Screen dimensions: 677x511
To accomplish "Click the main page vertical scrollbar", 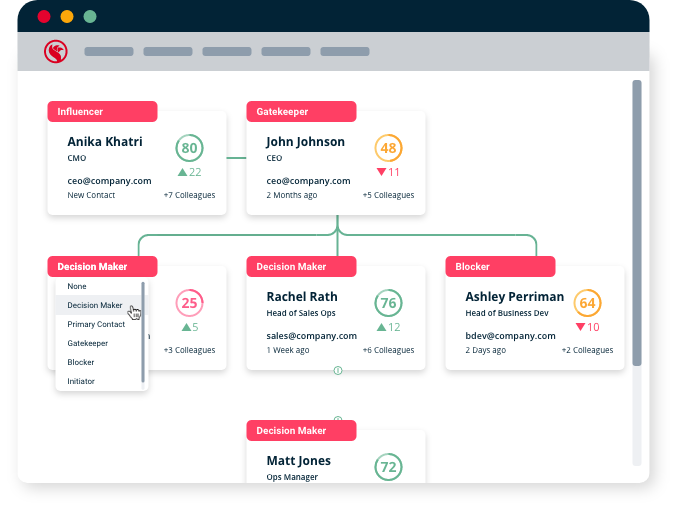I will pos(637,223).
